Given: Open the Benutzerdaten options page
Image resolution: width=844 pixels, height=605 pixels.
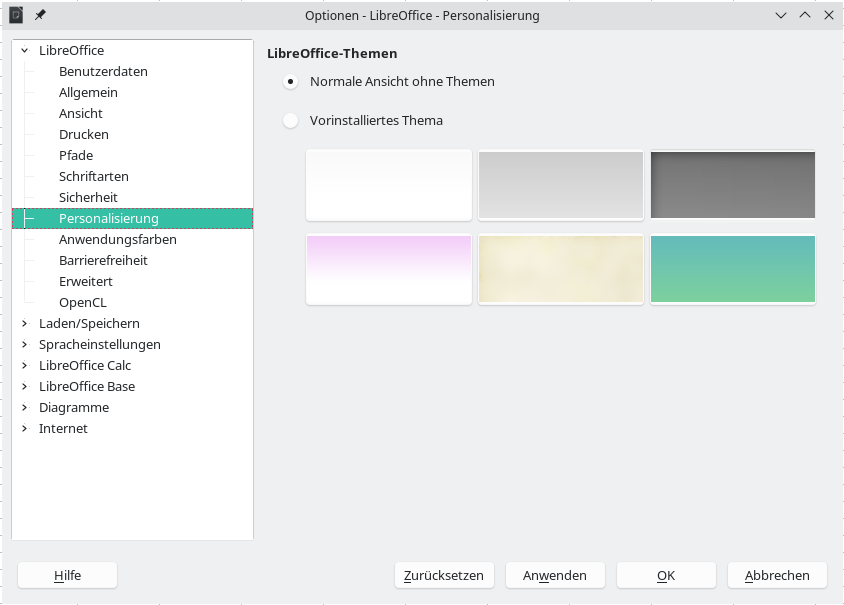Looking at the screenshot, I should 103,72.
